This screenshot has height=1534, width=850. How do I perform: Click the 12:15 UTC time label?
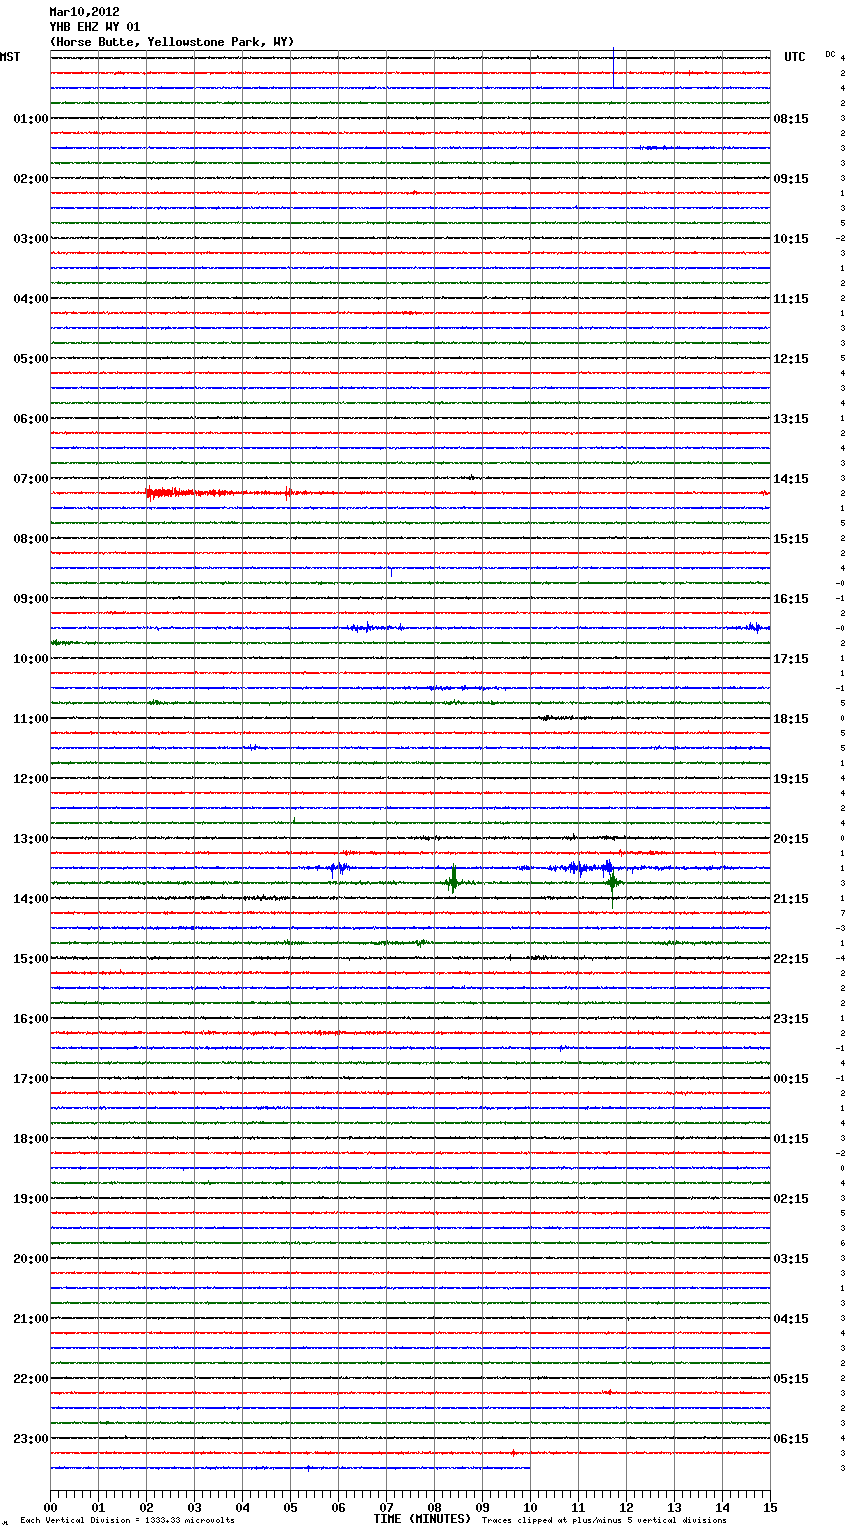[791, 359]
